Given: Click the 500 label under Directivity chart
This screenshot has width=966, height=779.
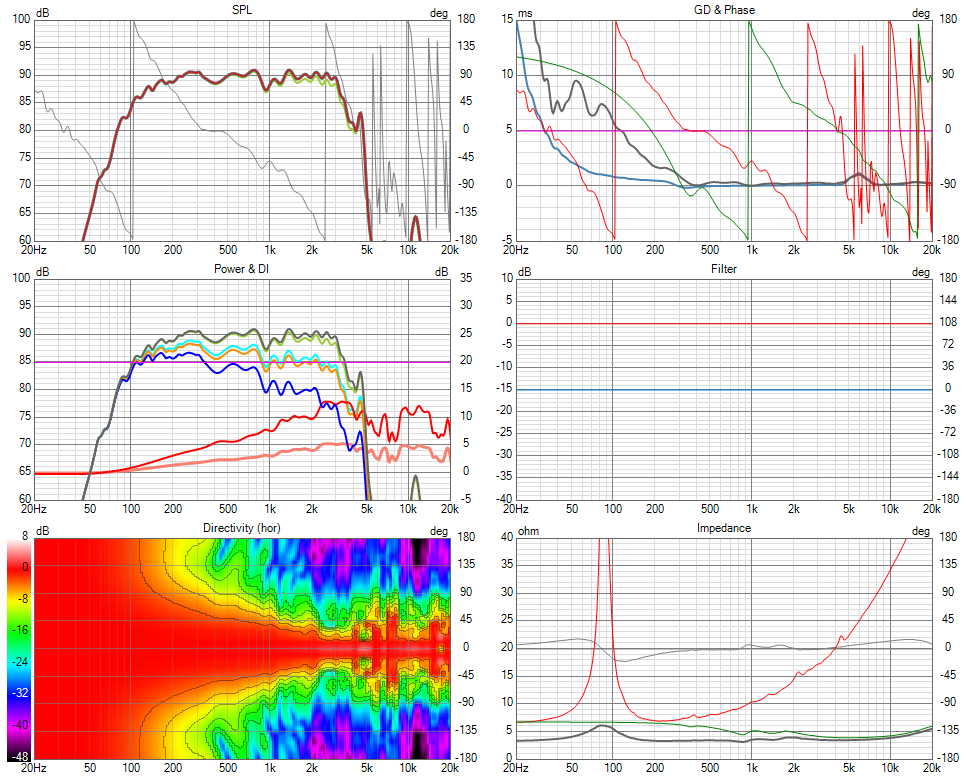Looking at the screenshot, I should coord(228,768).
